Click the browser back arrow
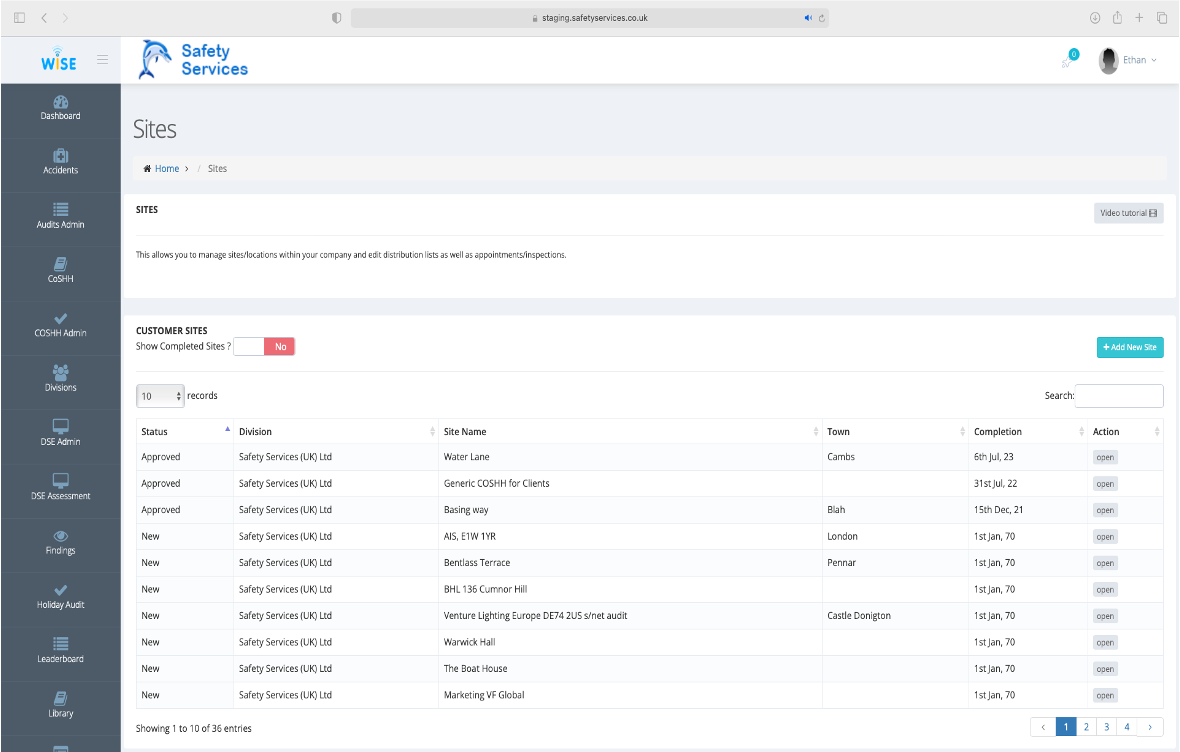 click(x=44, y=18)
